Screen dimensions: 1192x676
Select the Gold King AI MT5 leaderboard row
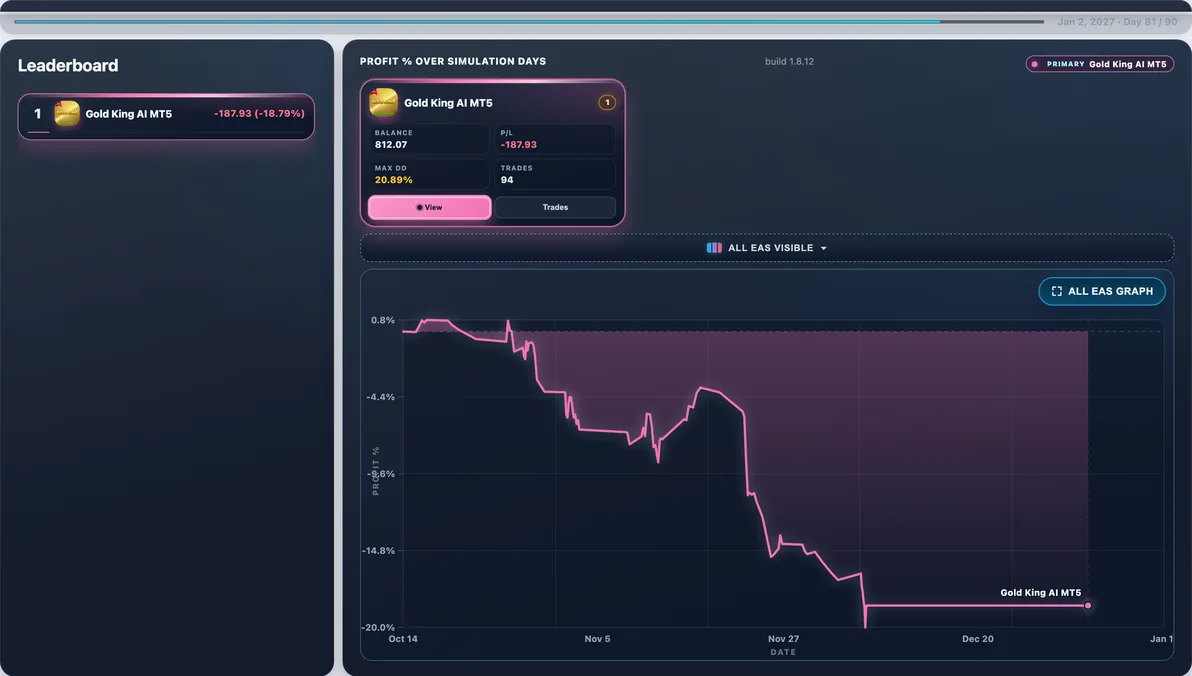click(x=166, y=116)
